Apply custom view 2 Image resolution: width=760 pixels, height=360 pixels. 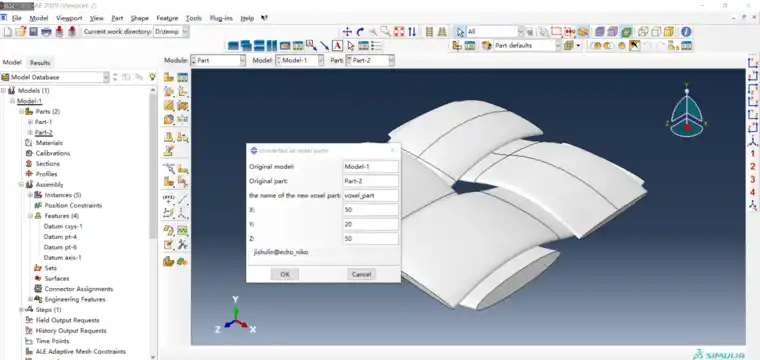pos(753,167)
